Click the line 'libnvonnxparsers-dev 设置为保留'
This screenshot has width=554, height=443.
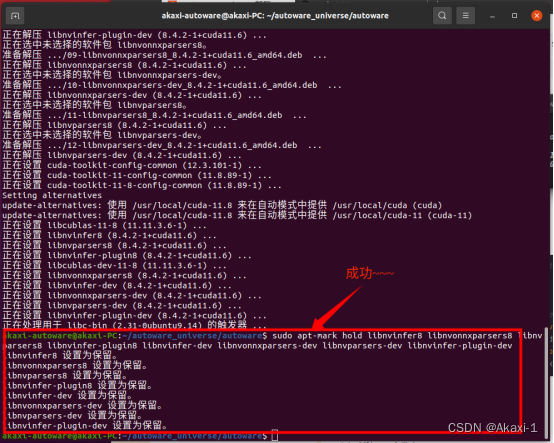coord(83,406)
